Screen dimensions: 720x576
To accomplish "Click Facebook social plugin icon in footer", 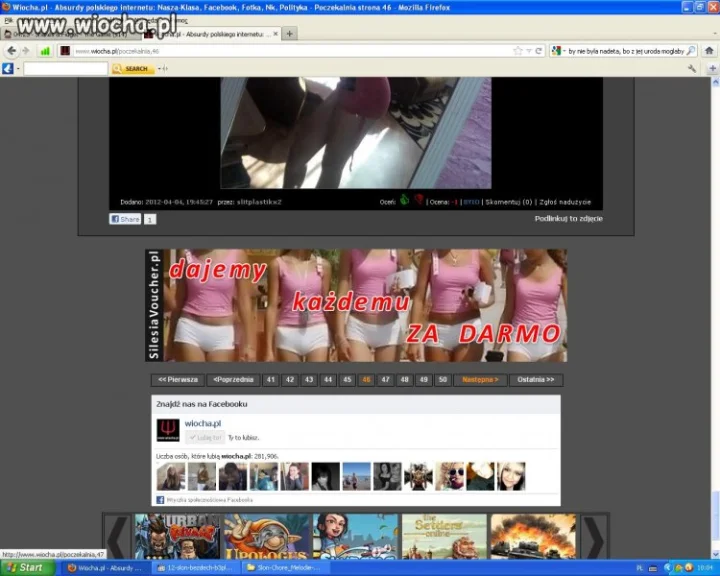I will pos(160,500).
